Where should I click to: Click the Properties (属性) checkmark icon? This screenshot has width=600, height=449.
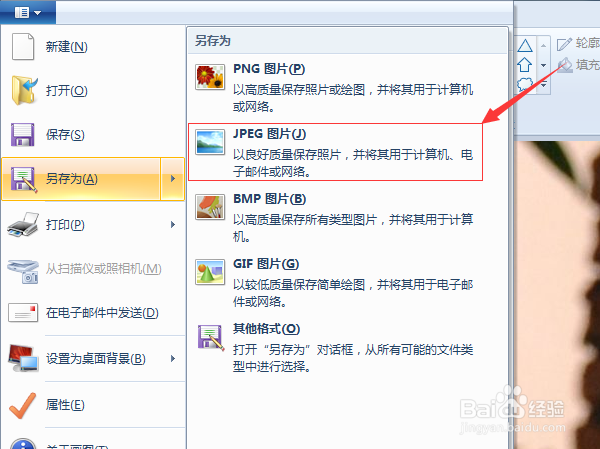click(23, 405)
